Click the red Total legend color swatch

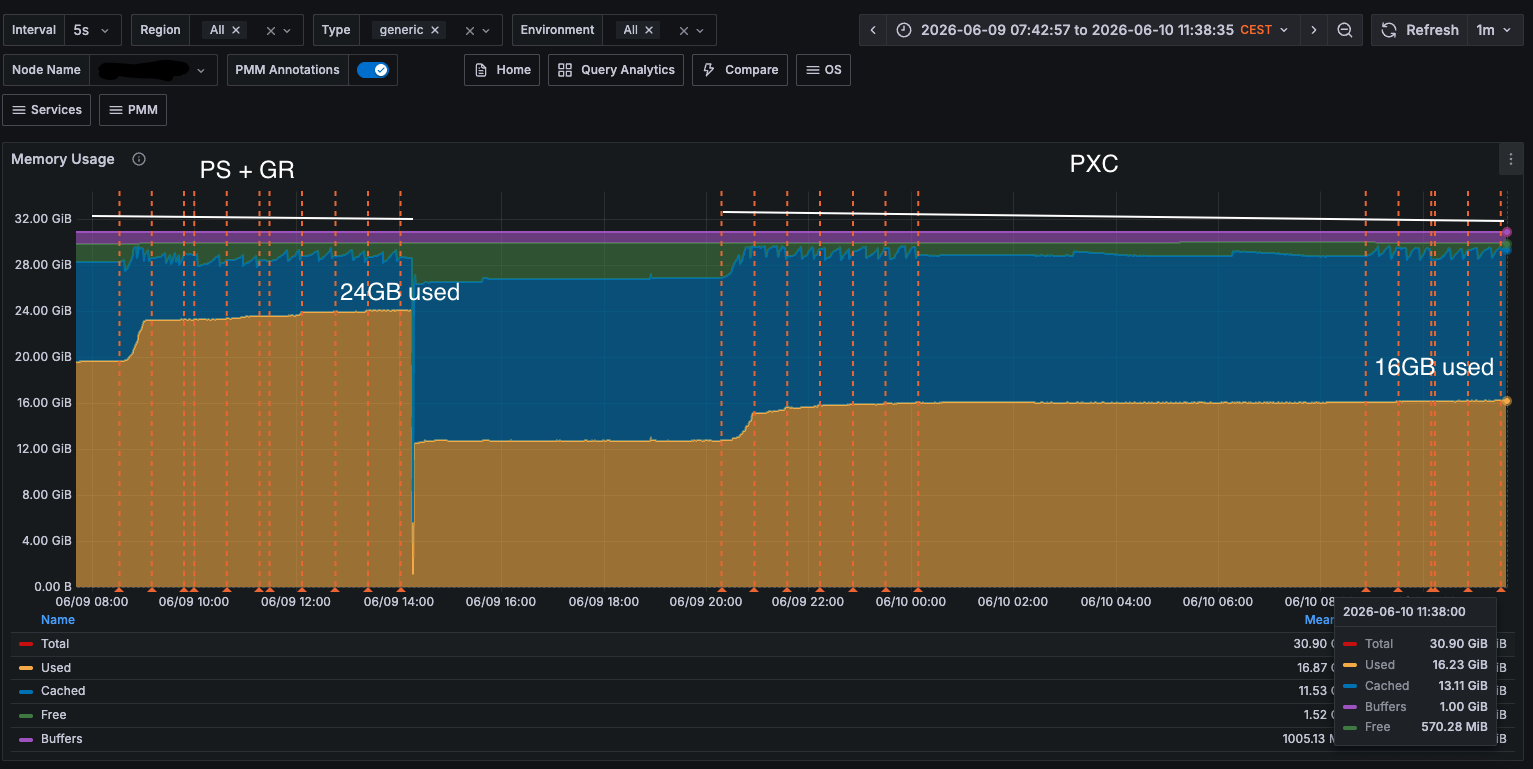(26, 644)
